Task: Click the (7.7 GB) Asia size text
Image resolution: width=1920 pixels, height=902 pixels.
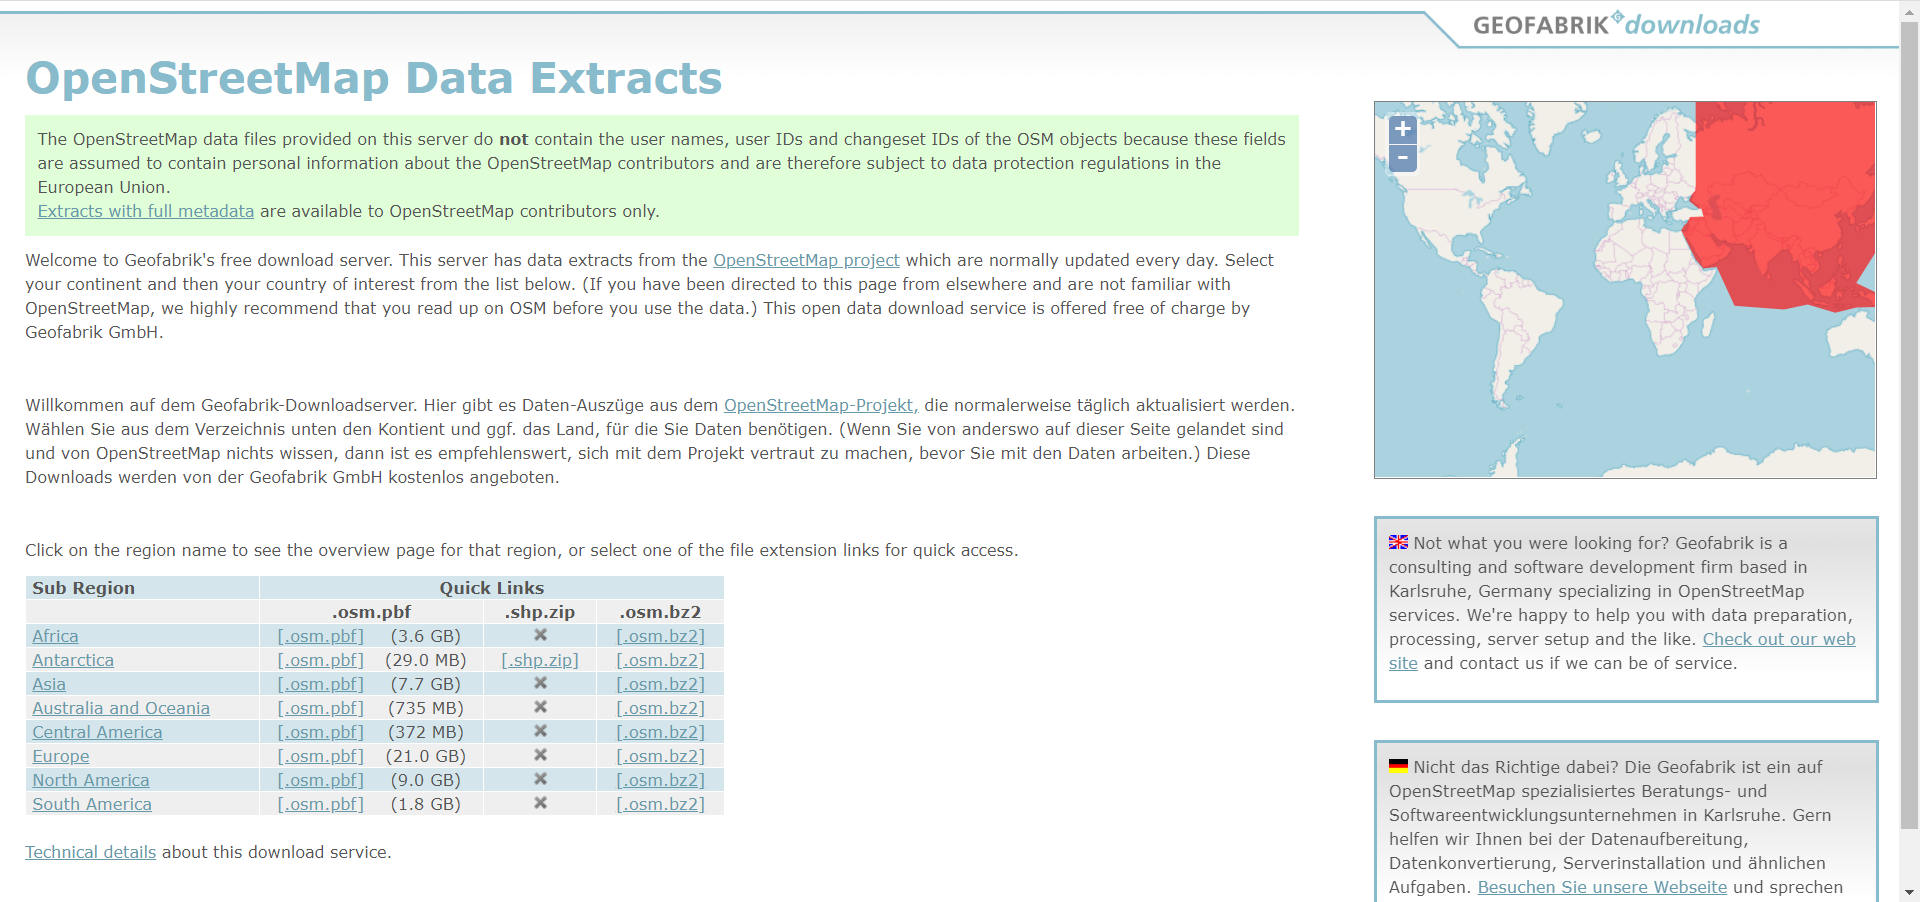Action: (x=426, y=684)
